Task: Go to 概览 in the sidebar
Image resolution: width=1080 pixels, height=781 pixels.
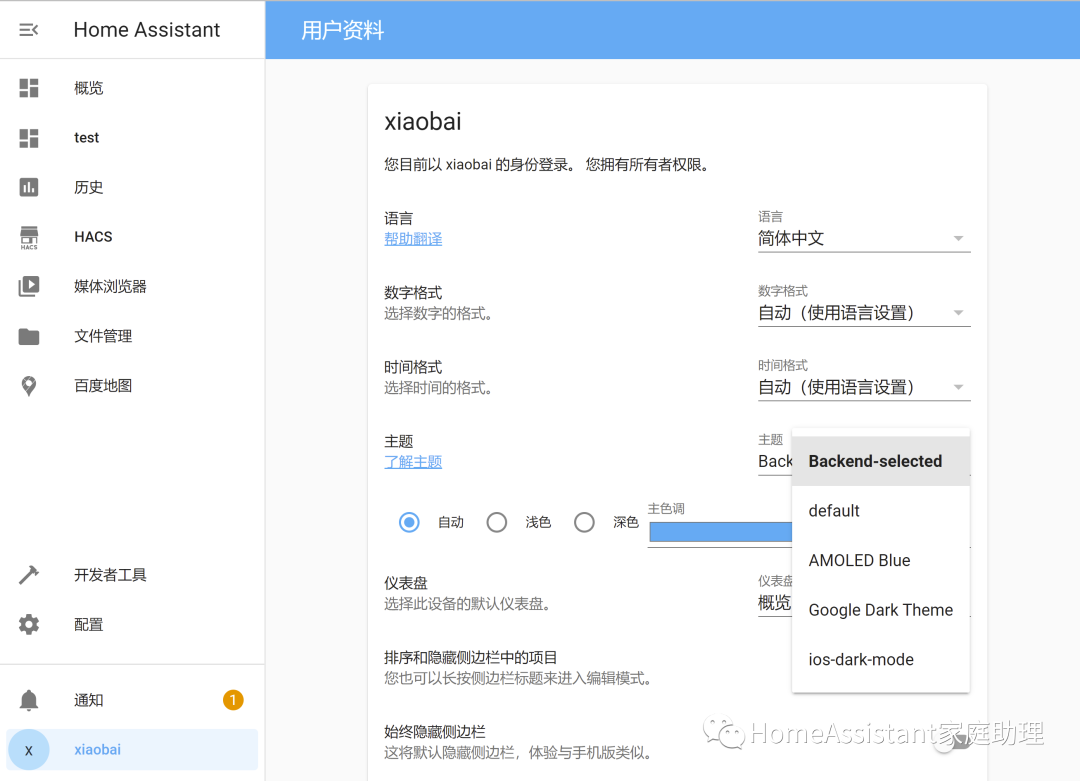Action: [132, 88]
